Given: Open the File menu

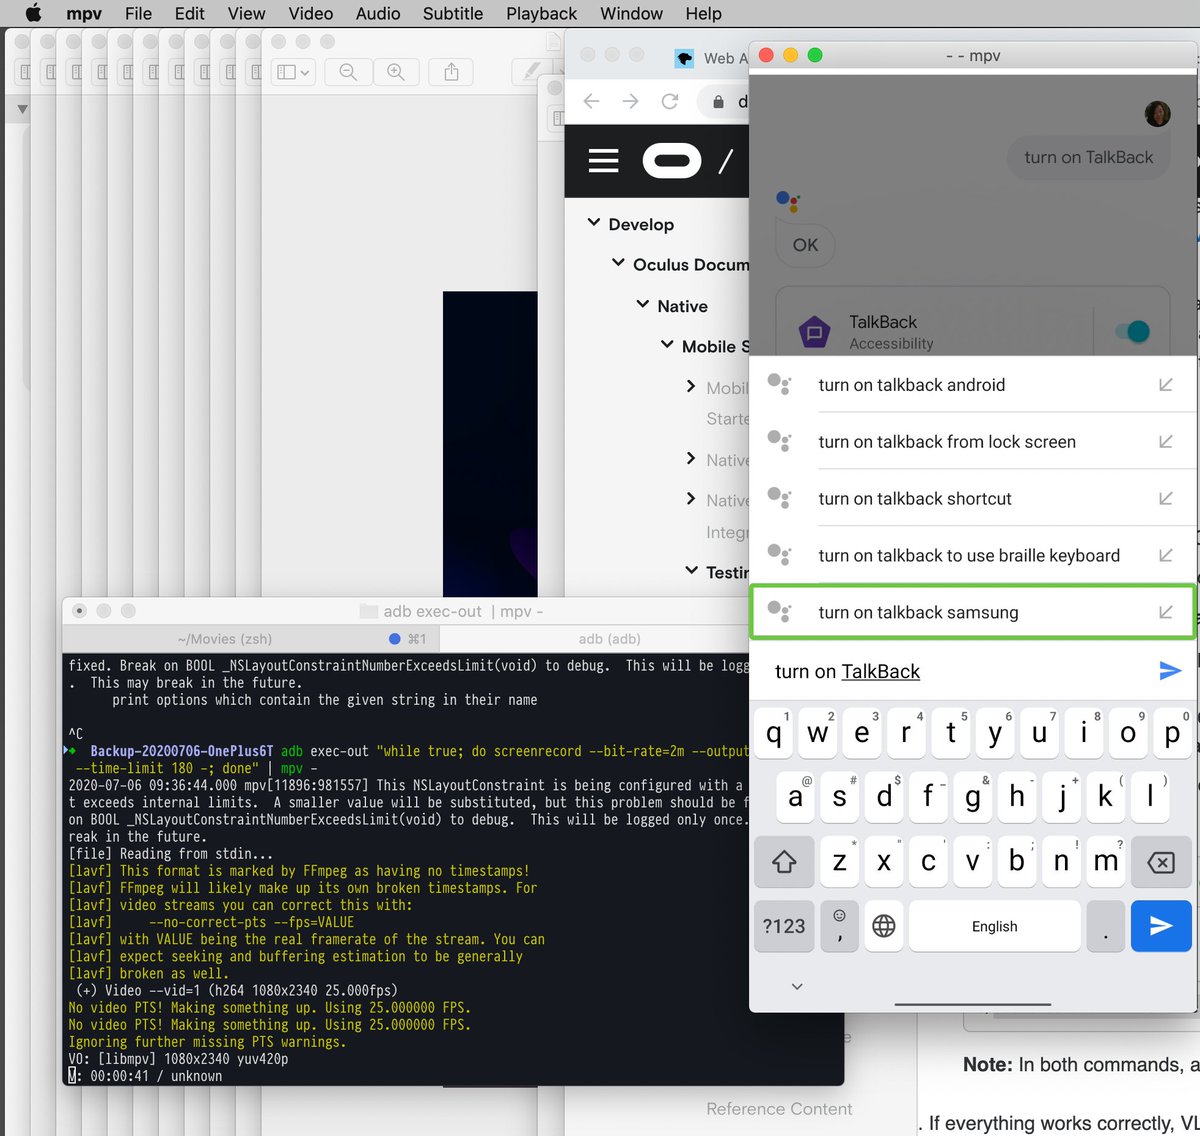Looking at the screenshot, I should click(138, 13).
